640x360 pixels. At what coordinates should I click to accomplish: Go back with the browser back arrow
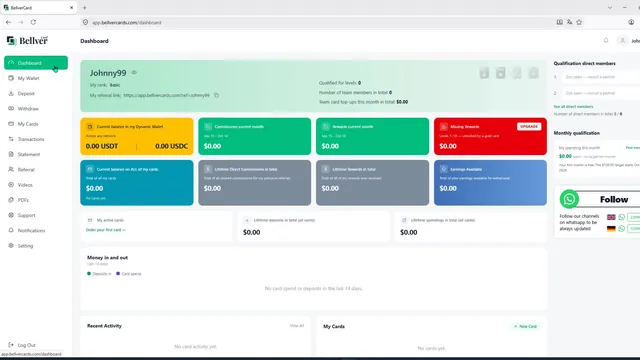pos(8,22)
